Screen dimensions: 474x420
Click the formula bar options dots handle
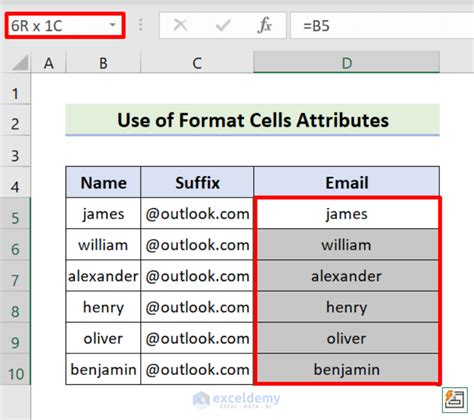(141, 25)
